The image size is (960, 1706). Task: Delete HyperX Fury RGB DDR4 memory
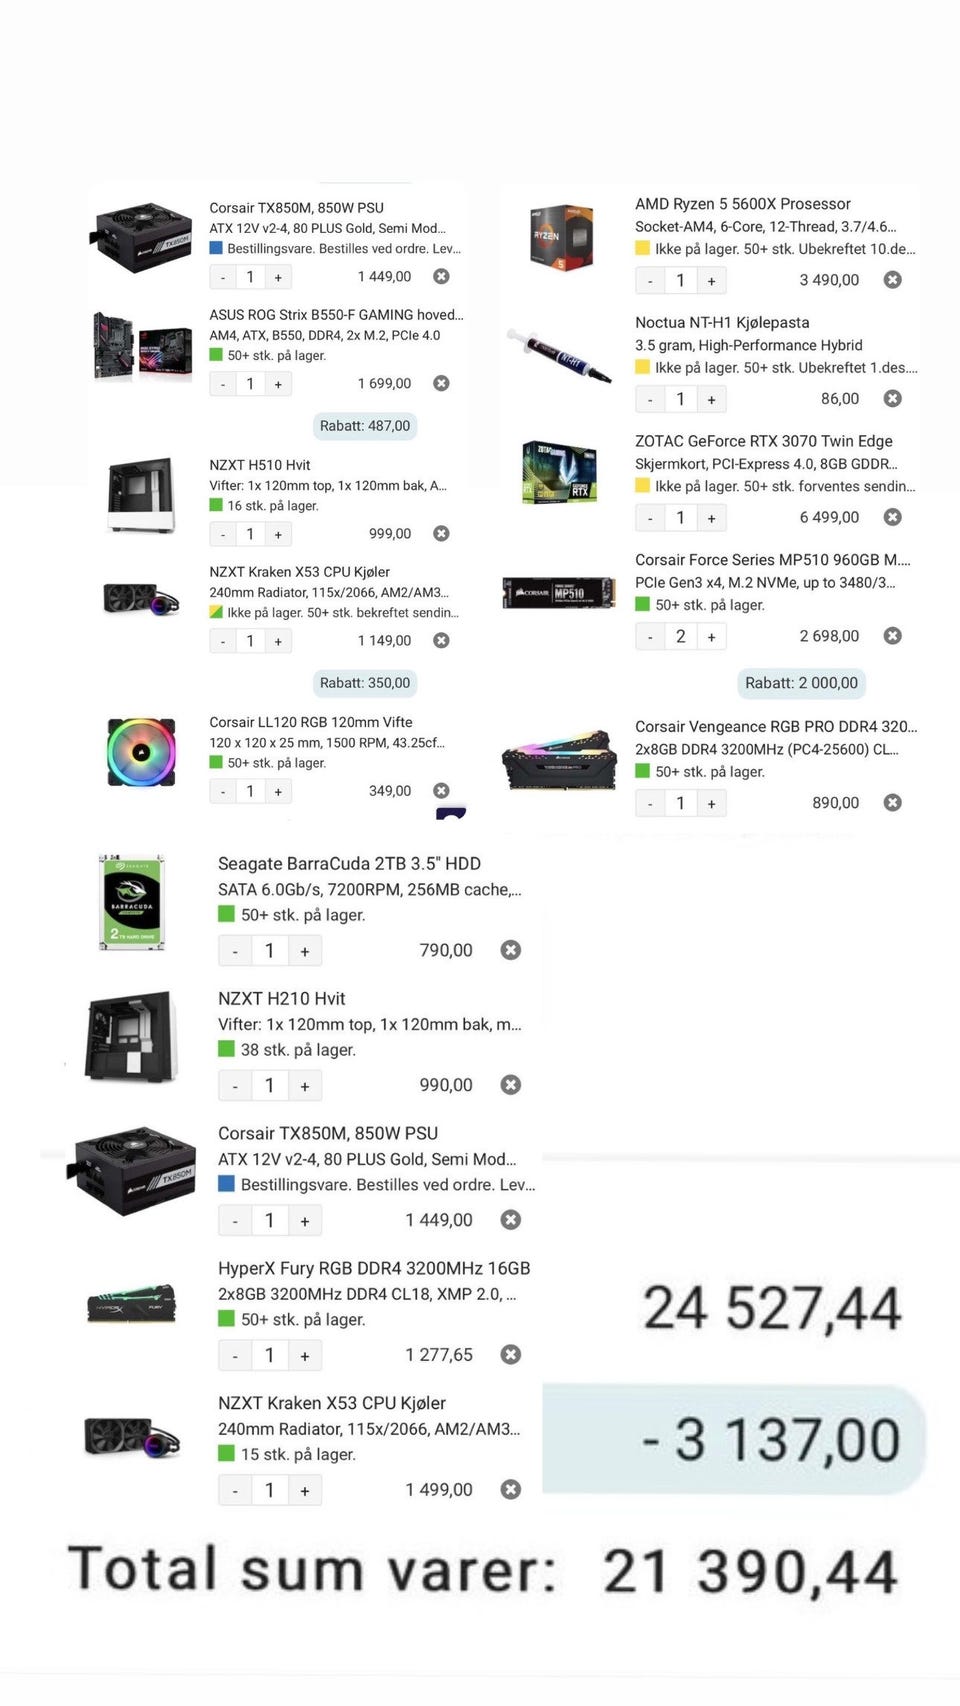[x=511, y=1354]
